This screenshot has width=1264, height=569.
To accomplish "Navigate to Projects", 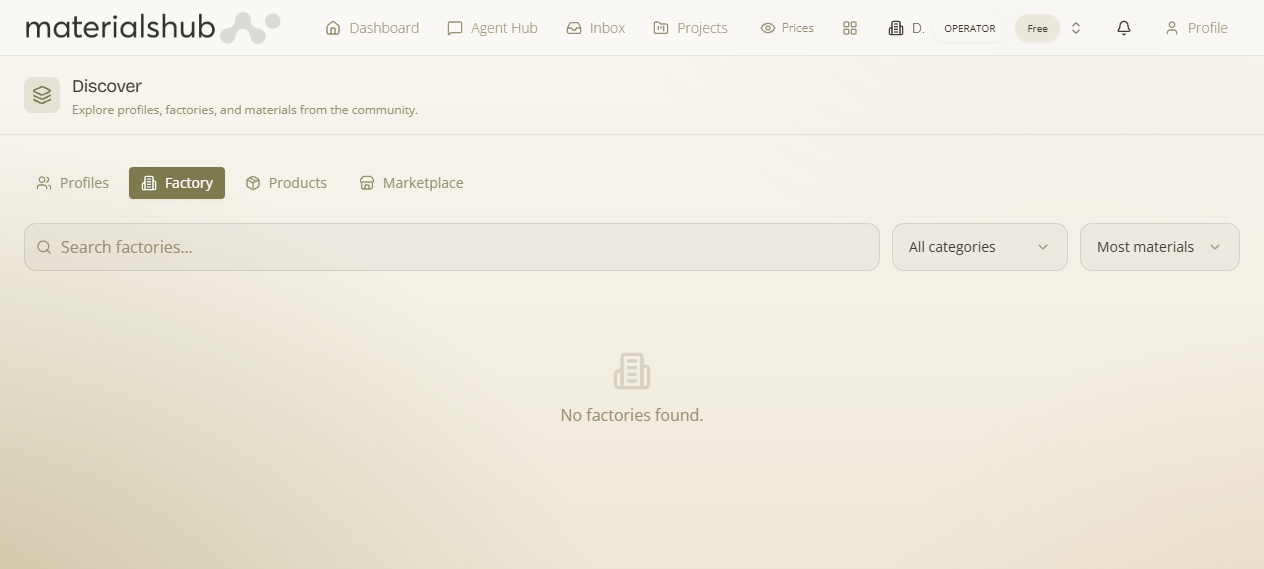I will click(x=690, y=28).
